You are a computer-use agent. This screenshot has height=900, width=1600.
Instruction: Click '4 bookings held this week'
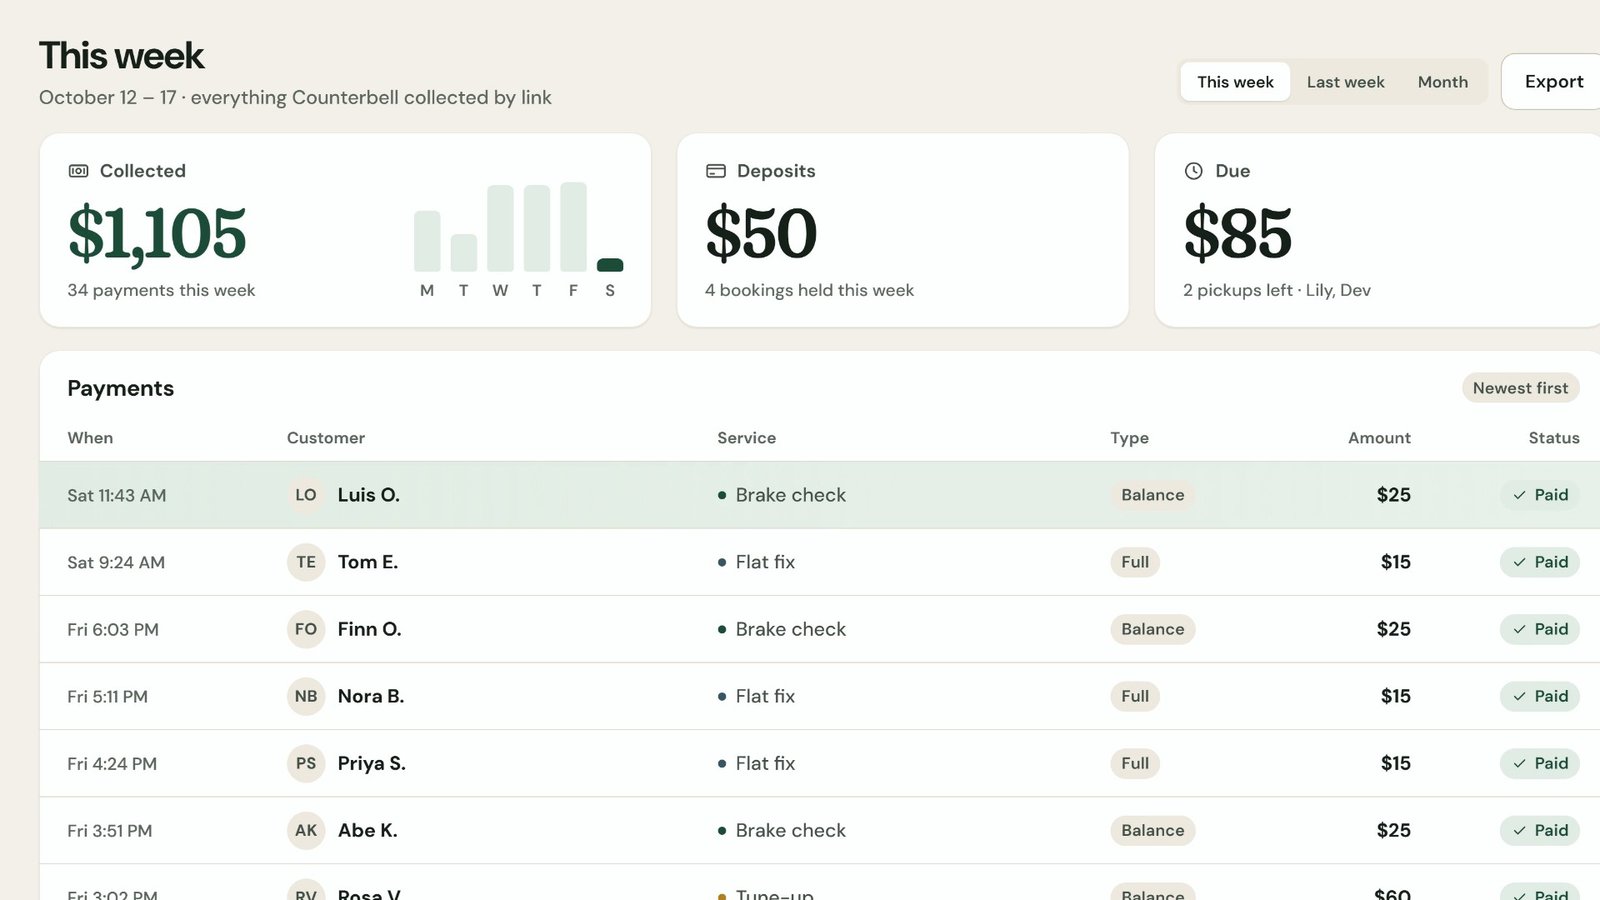click(x=809, y=290)
